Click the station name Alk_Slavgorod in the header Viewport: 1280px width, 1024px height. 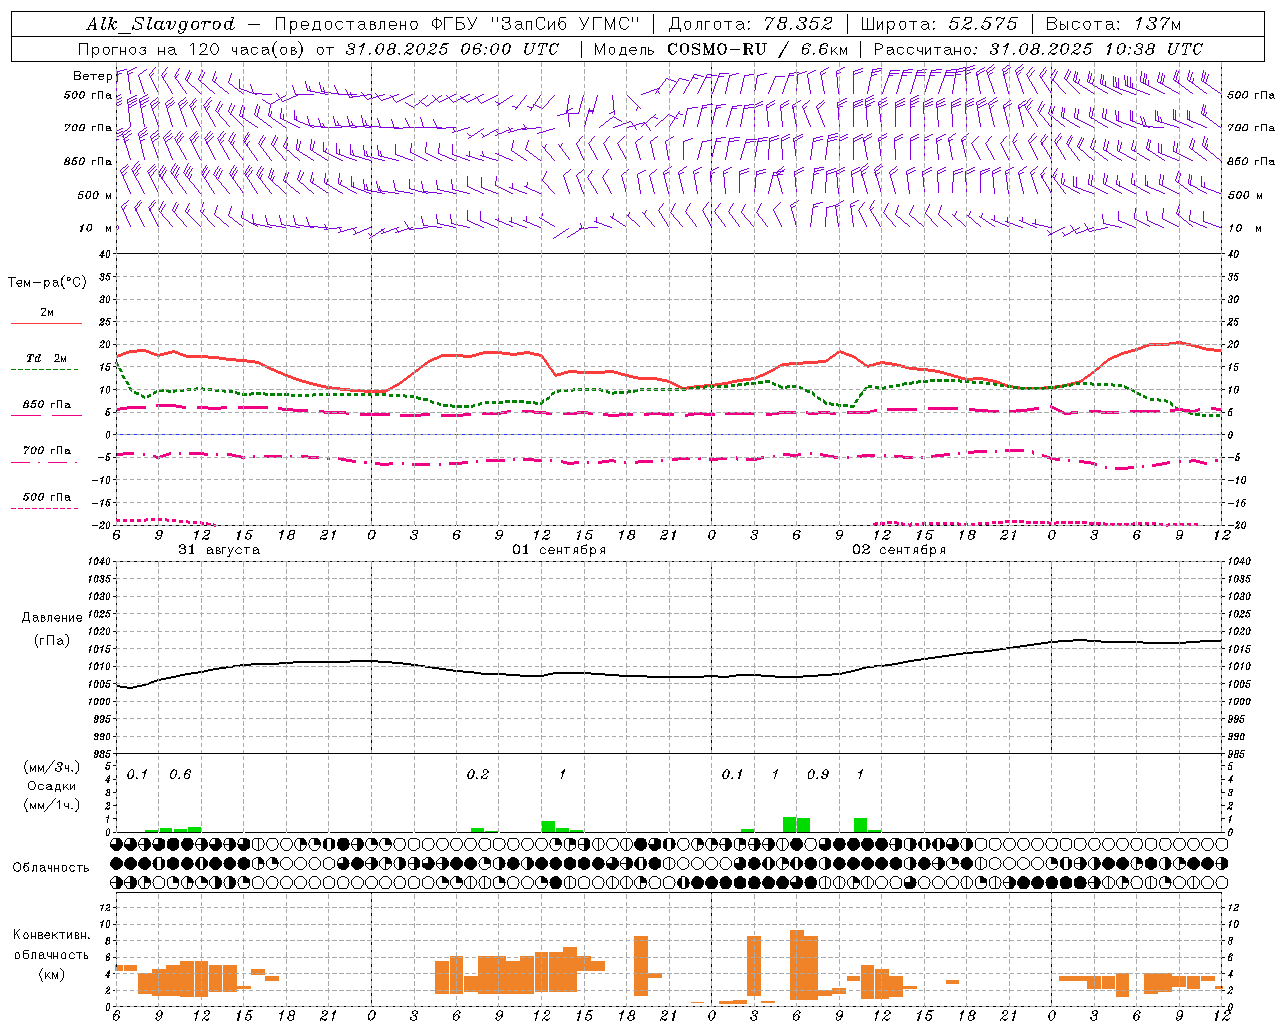(x=161, y=24)
